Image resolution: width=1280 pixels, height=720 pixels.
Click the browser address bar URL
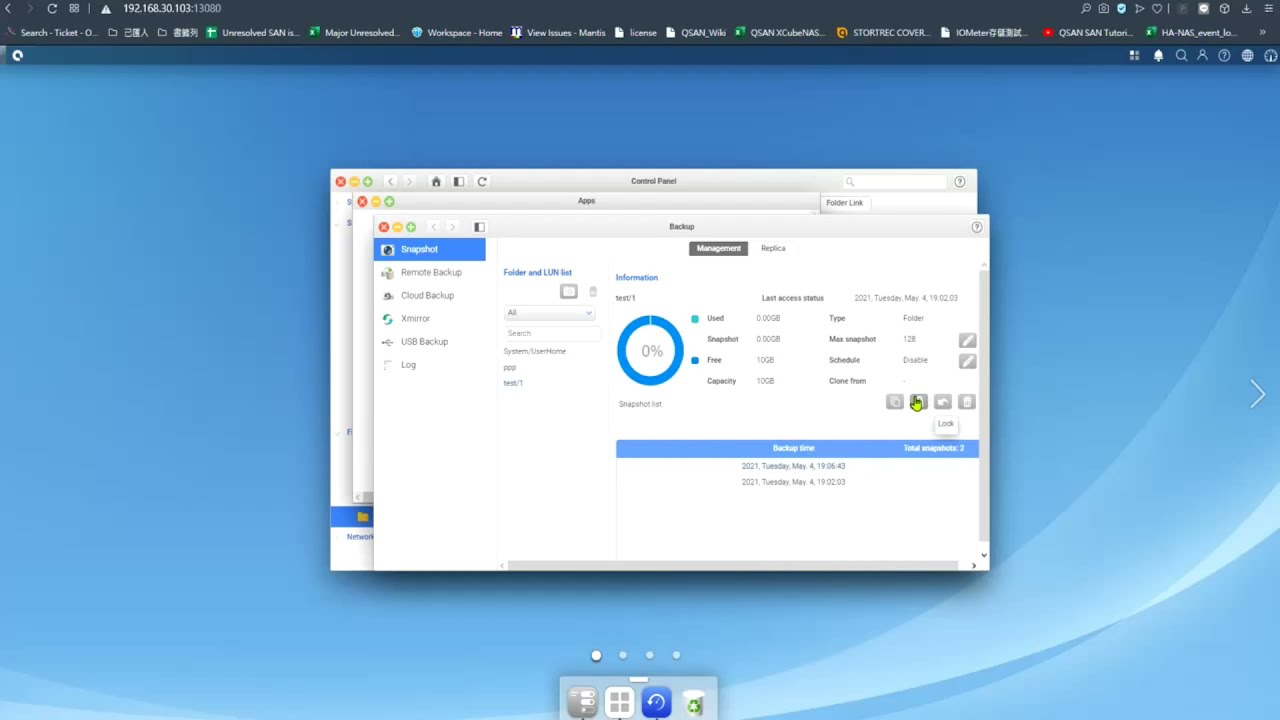pyautogui.click(x=172, y=8)
